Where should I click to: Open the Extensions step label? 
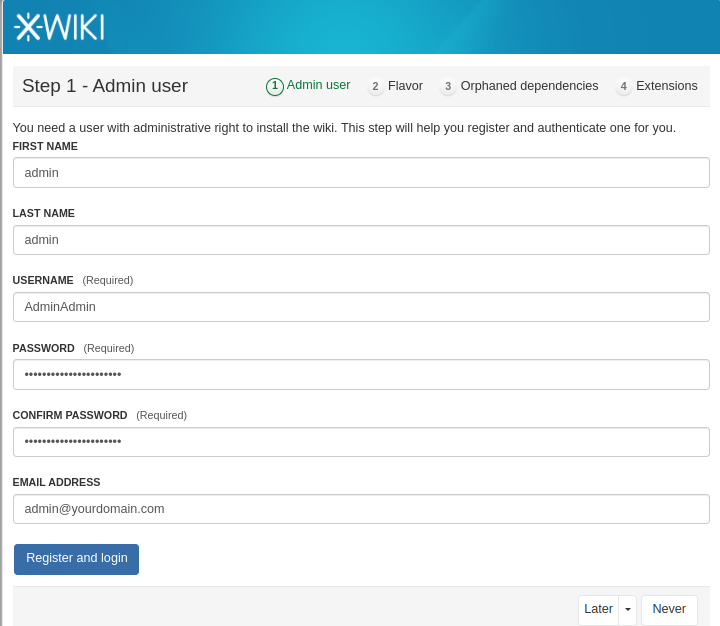tap(666, 86)
